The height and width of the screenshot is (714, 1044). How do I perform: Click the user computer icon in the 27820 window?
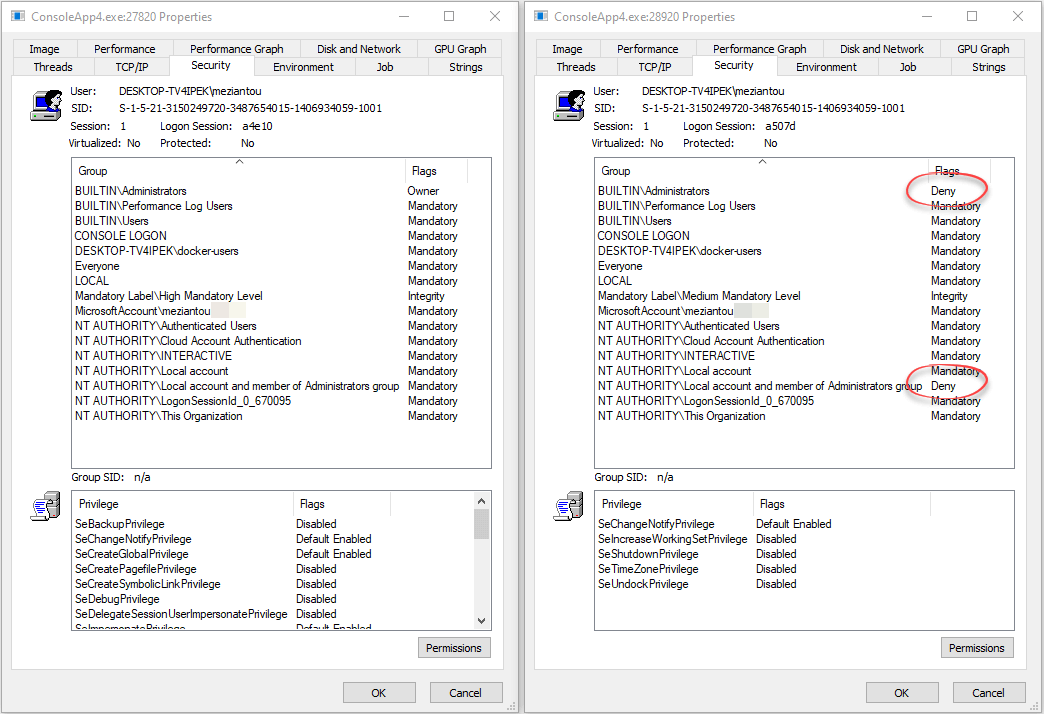coord(45,104)
